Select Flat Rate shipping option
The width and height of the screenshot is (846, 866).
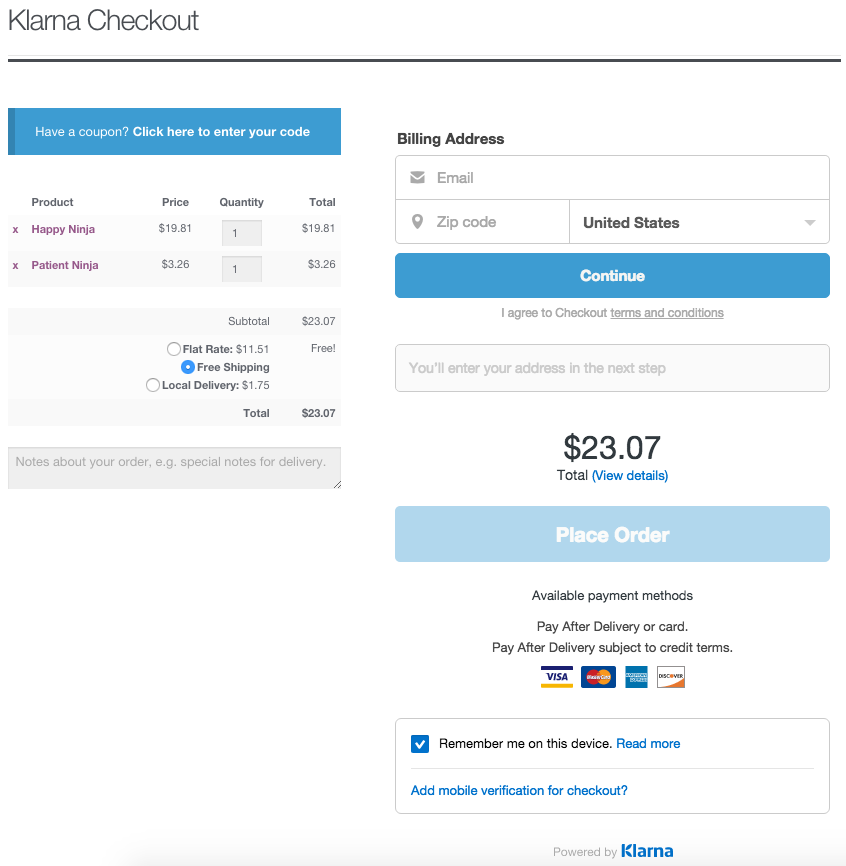pos(174,349)
